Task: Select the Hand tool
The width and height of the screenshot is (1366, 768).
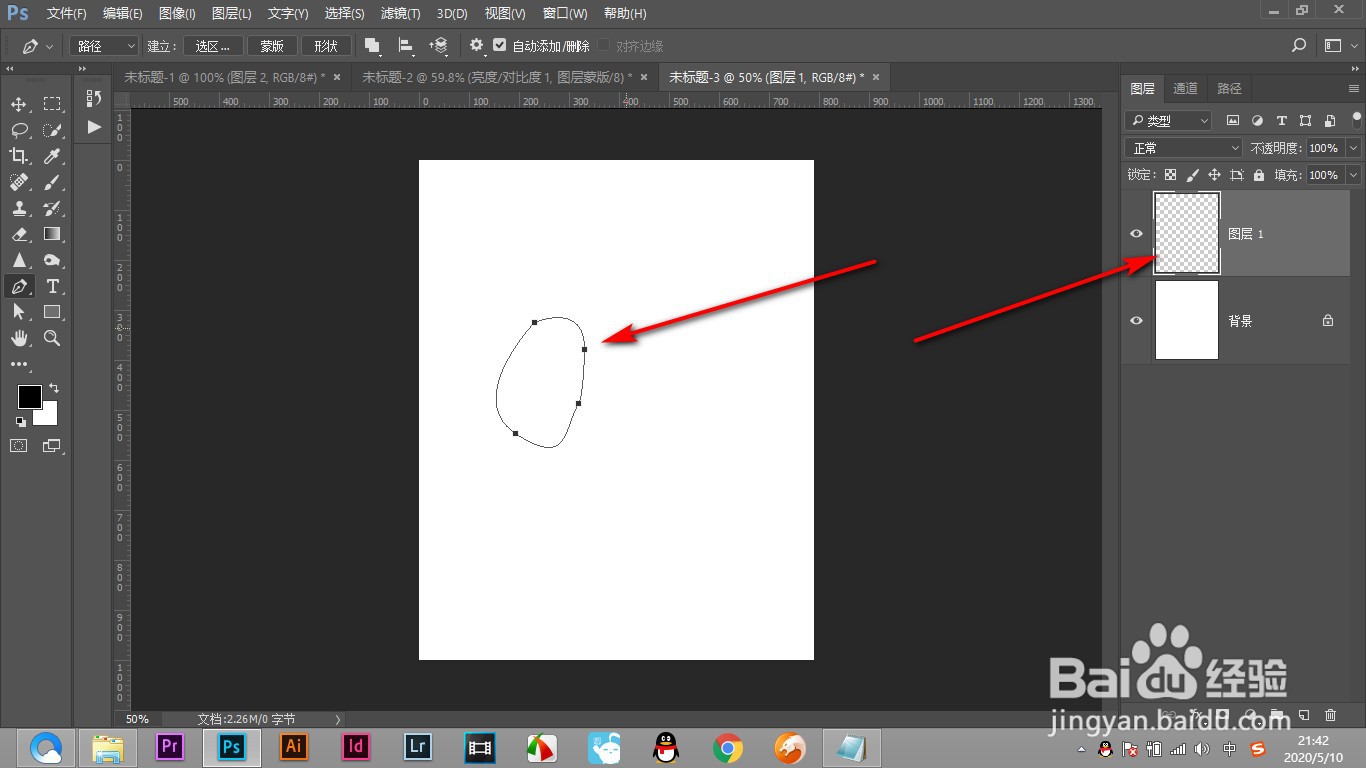Action: click(x=19, y=338)
